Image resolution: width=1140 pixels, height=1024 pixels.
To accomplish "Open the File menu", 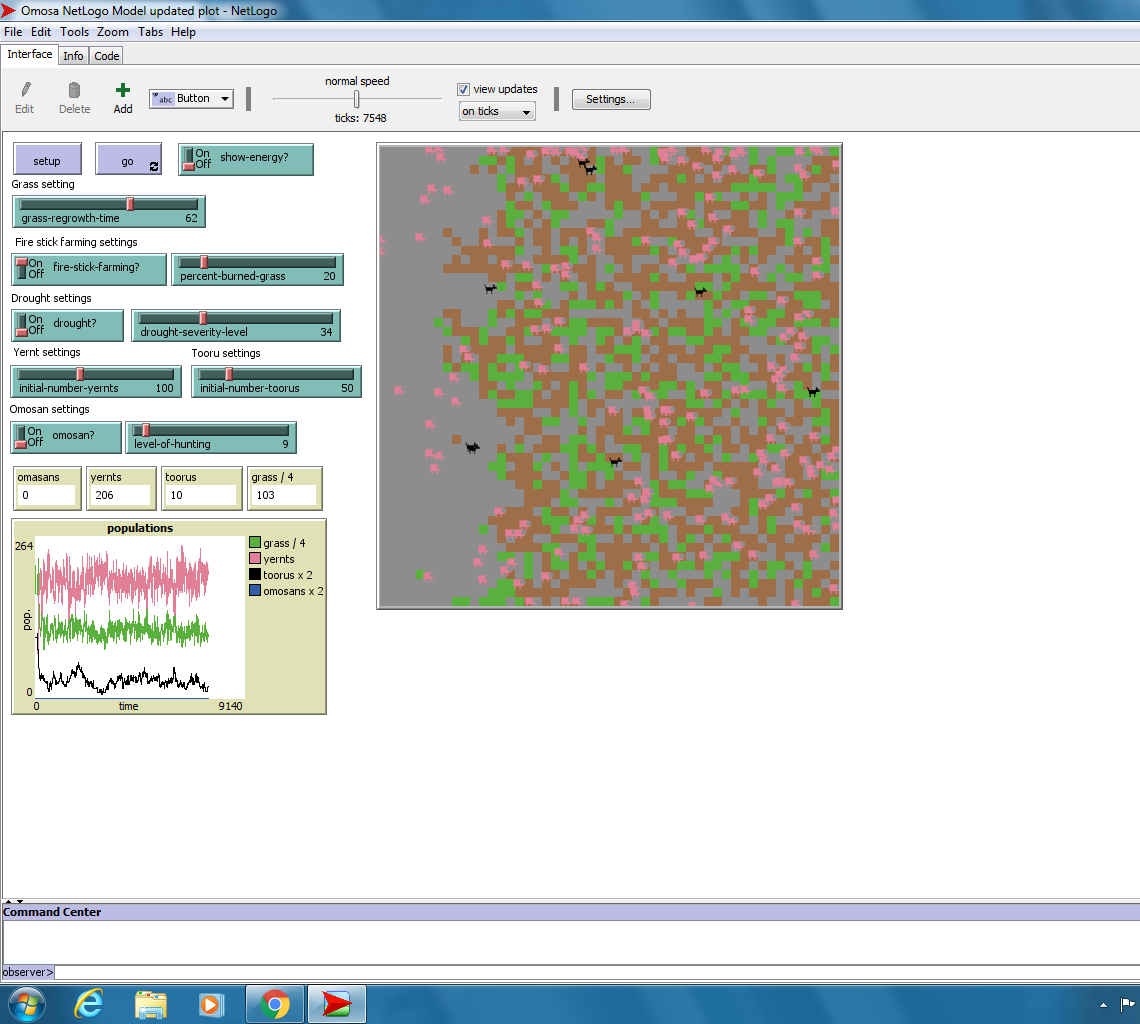I will coord(13,32).
